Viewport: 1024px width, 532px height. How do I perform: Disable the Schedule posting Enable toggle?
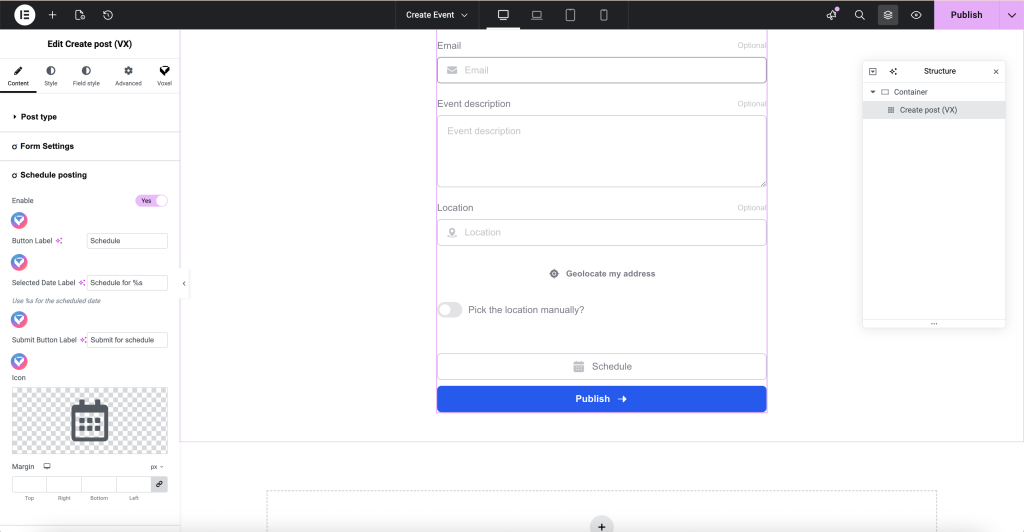151,201
